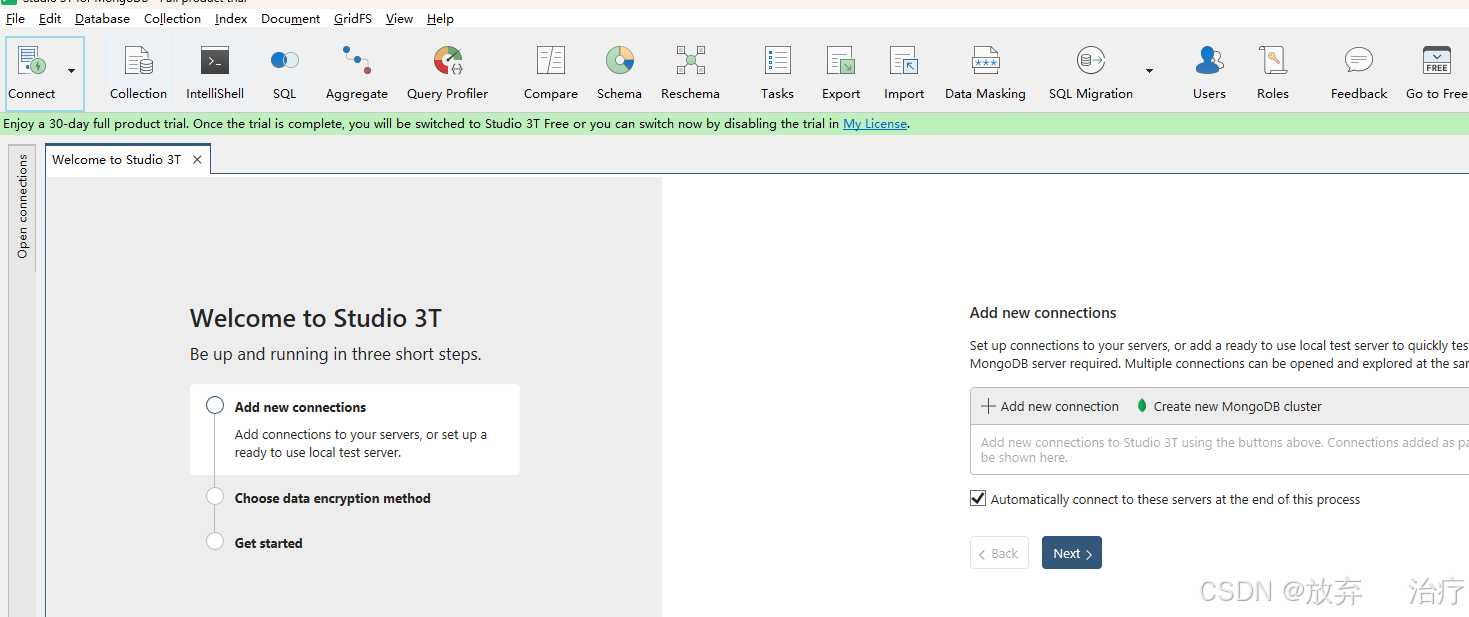Image resolution: width=1469 pixels, height=617 pixels.
Task: Click Create new MongoDB cluster
Action: (x=1229, y=406)
